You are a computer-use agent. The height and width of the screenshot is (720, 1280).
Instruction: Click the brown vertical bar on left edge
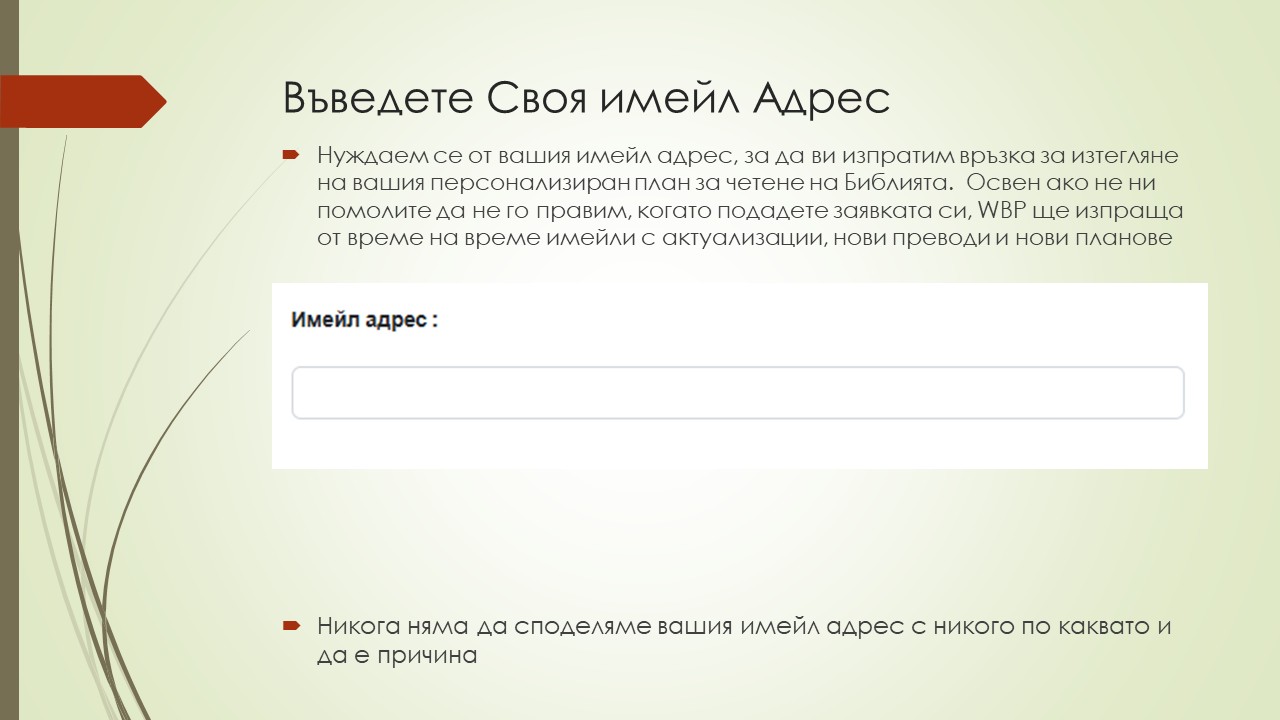pyautogui.click(x=9, y=400)
